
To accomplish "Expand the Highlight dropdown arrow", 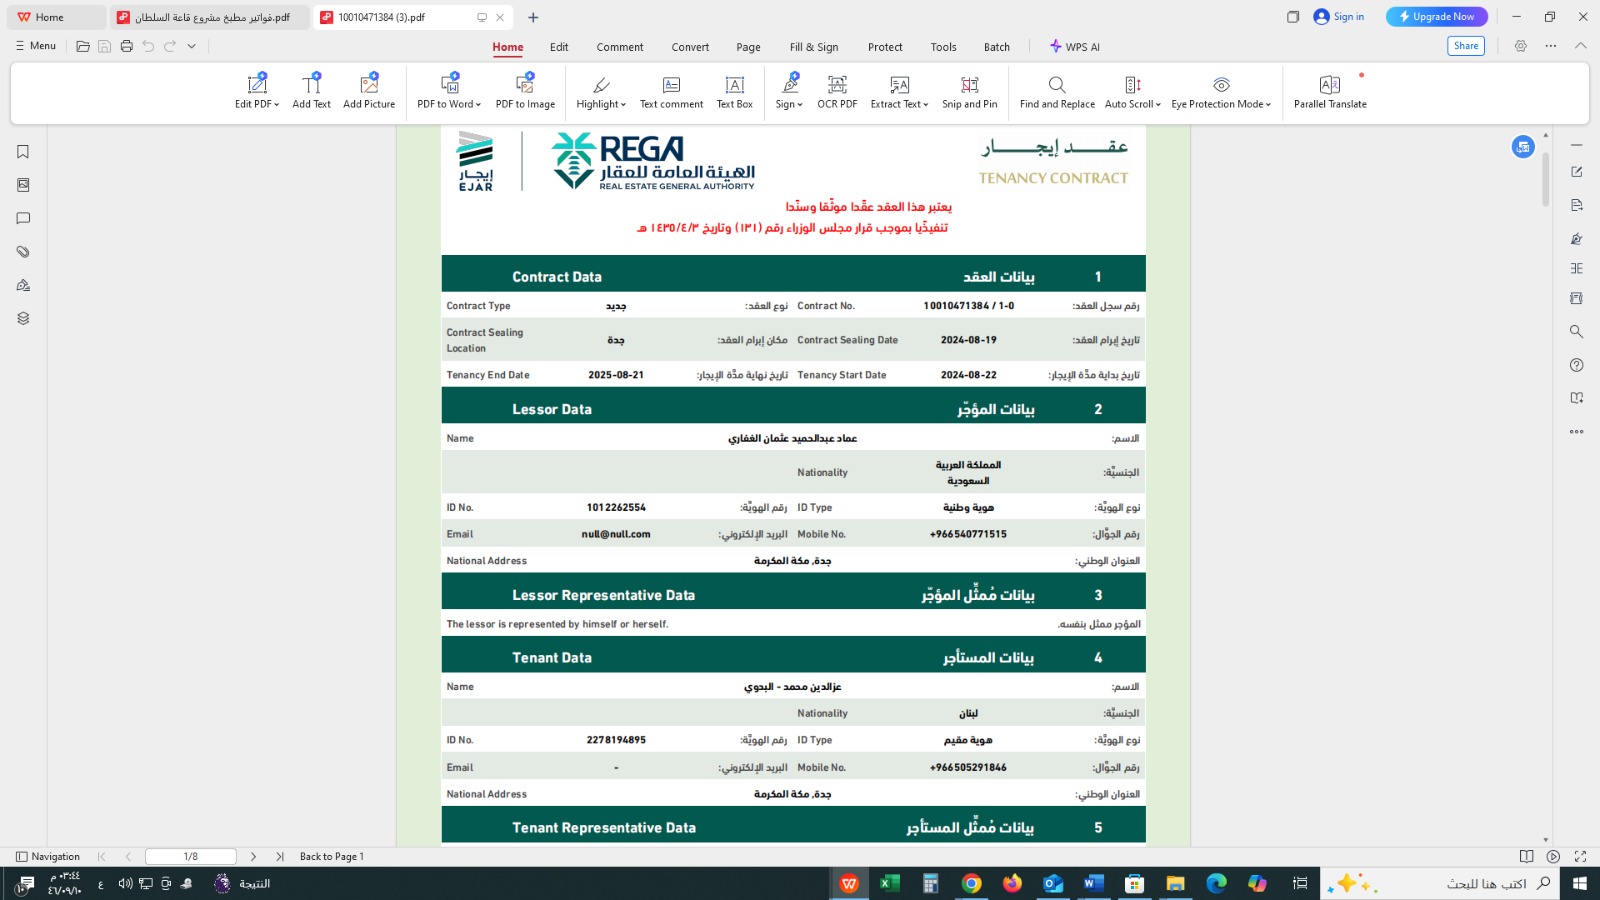I will 623,105.
